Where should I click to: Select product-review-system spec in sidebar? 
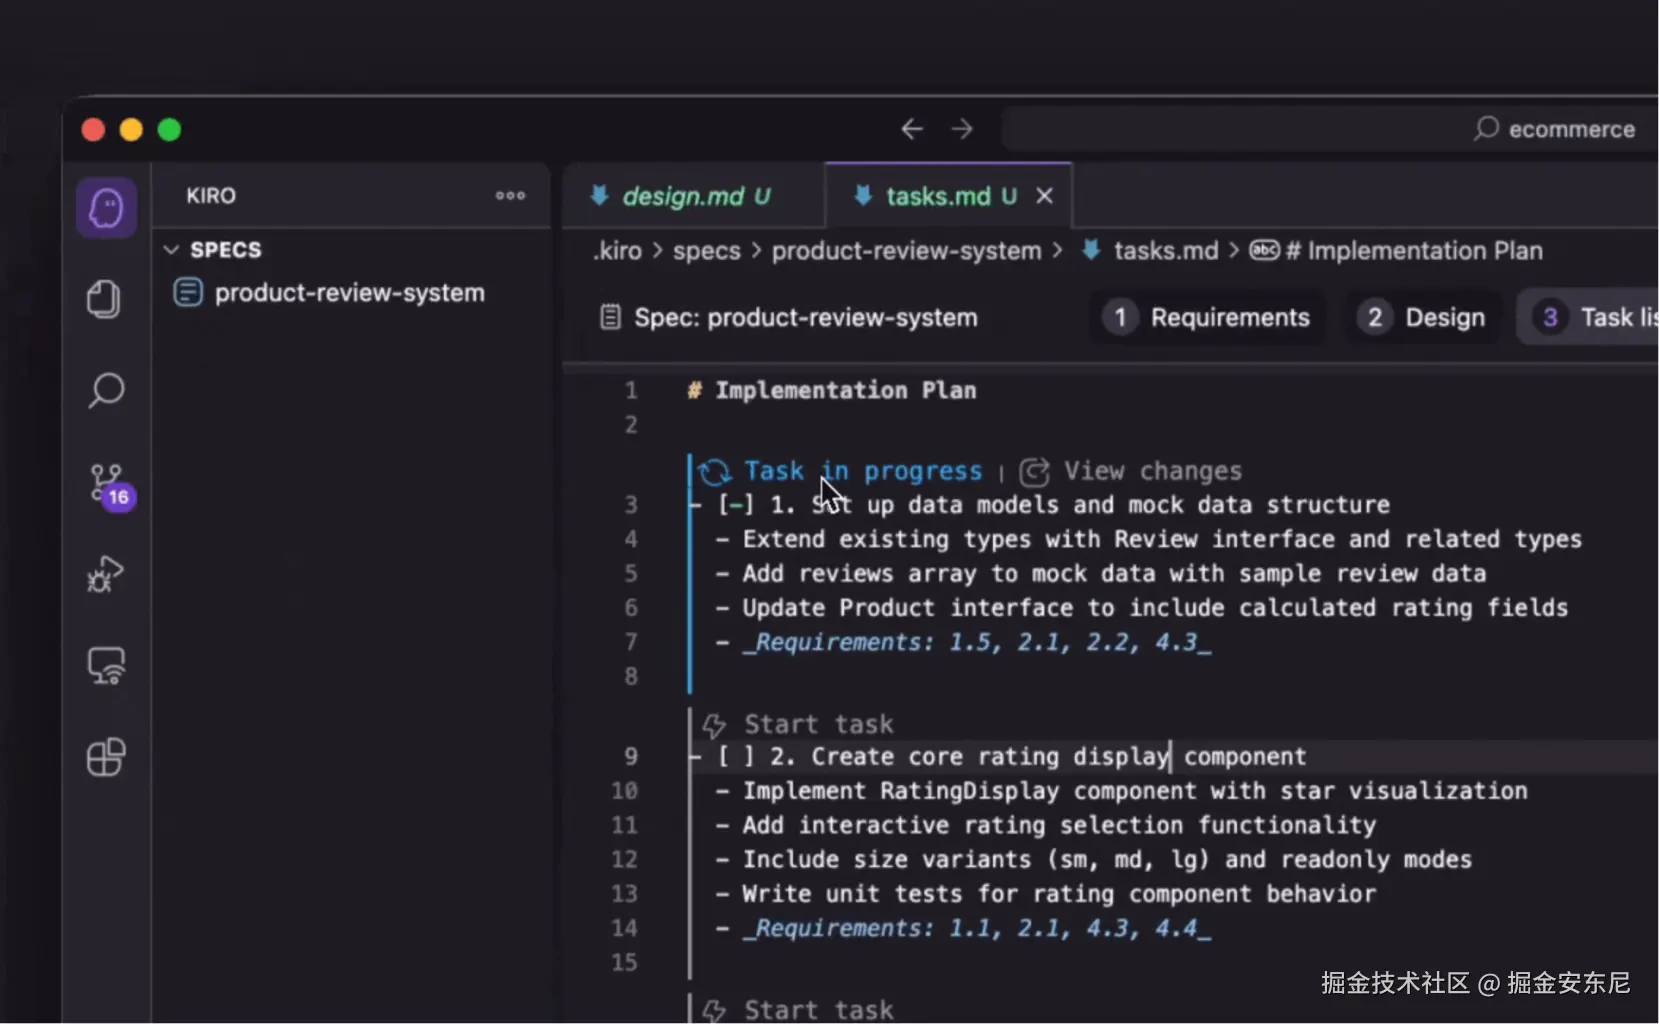349,293
